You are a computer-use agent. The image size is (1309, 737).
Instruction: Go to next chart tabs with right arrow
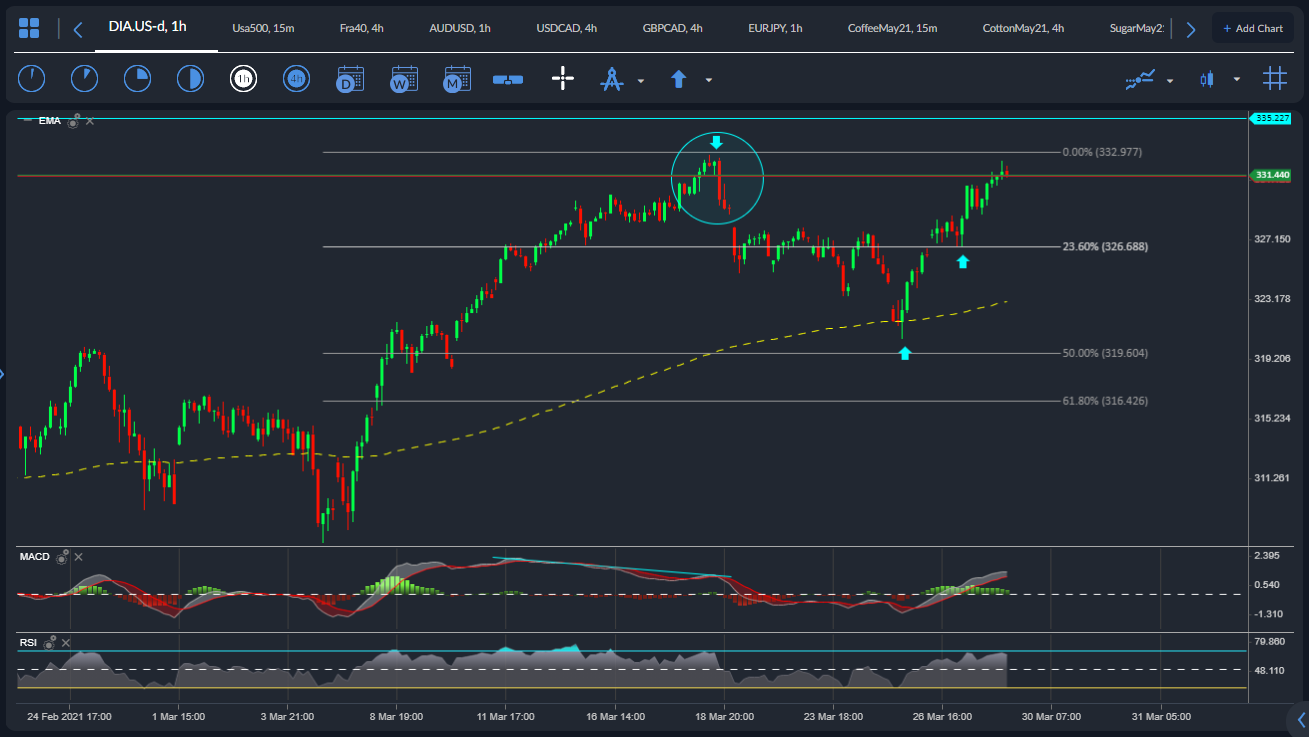point(1190,29)
